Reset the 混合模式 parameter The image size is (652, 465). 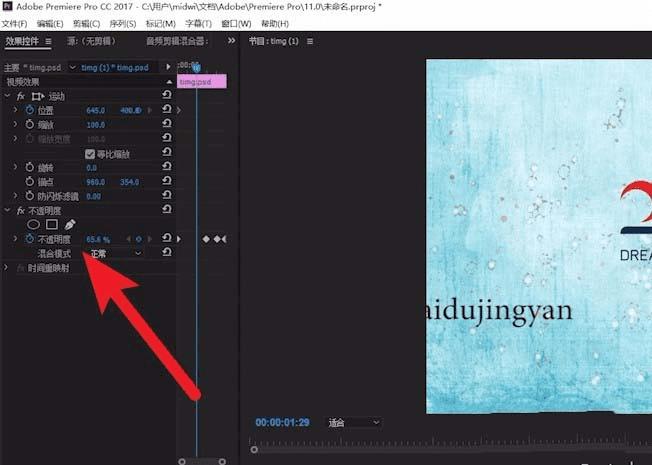click(x=167, y=252)
